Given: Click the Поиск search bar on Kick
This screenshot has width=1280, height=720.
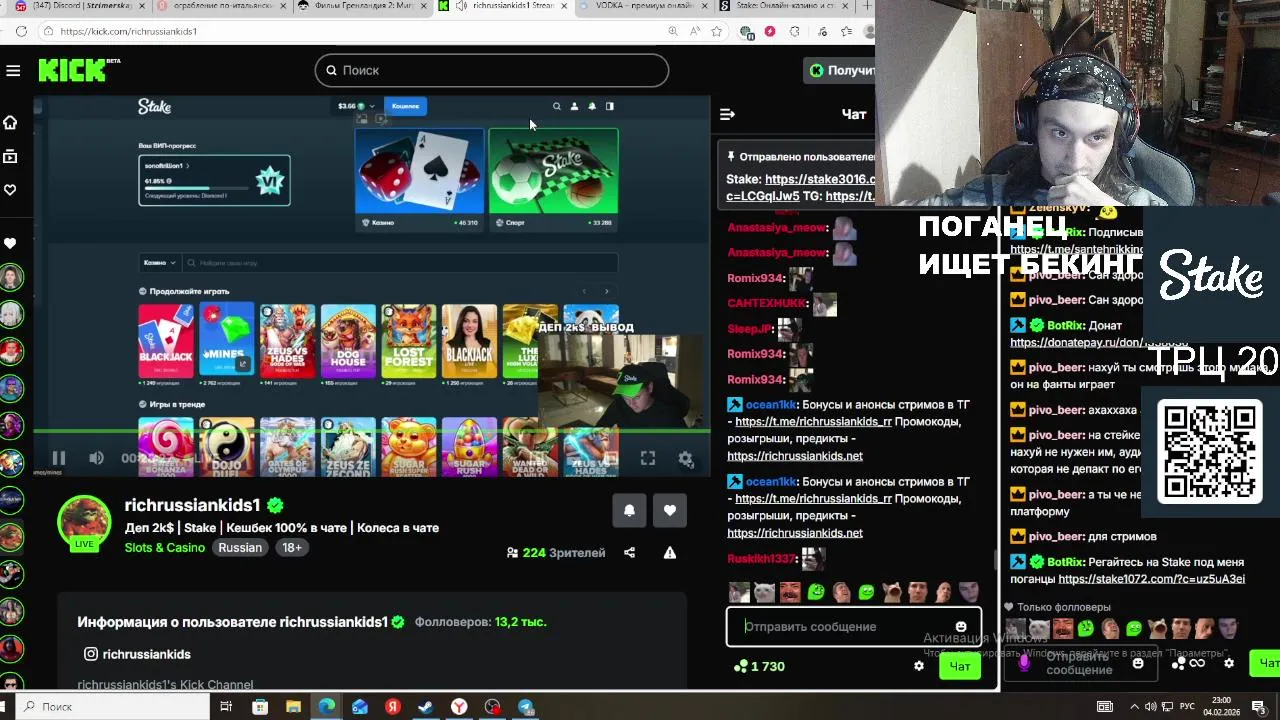Looking at the screenshot, I should (492, 70).
